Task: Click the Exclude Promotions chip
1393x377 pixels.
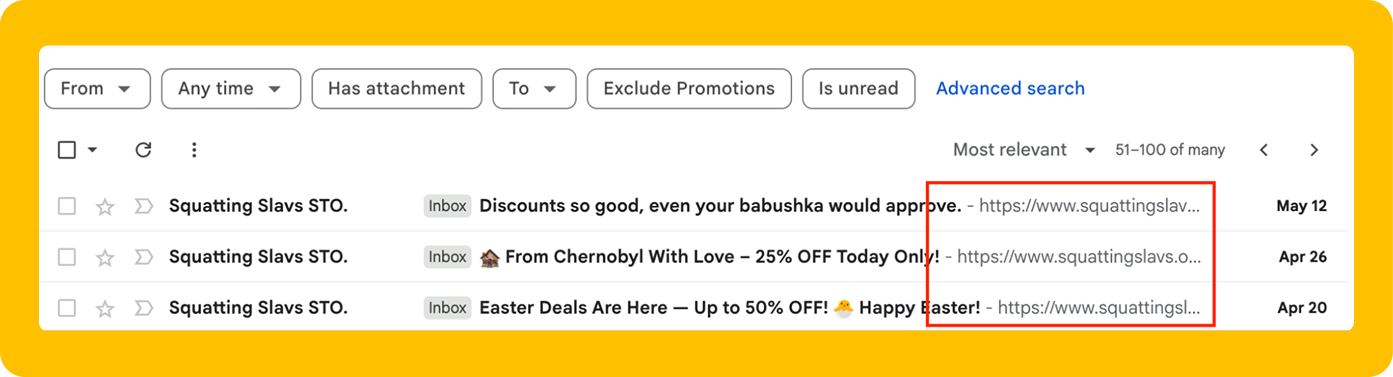Action: pos(689,88)
